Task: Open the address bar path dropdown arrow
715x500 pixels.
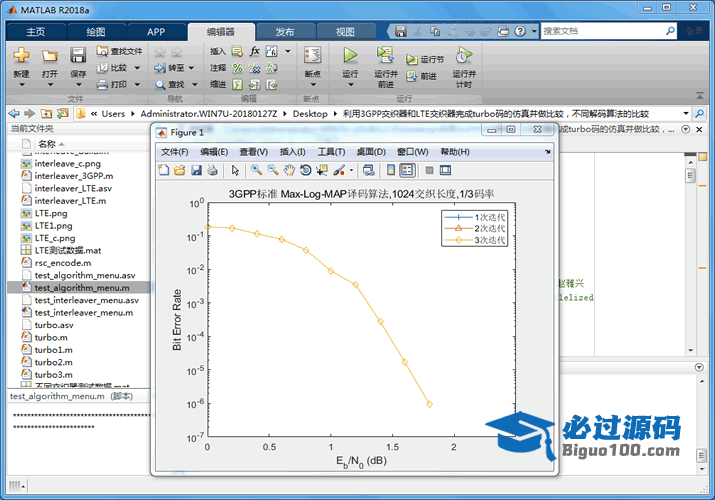Action: point(685,113)
